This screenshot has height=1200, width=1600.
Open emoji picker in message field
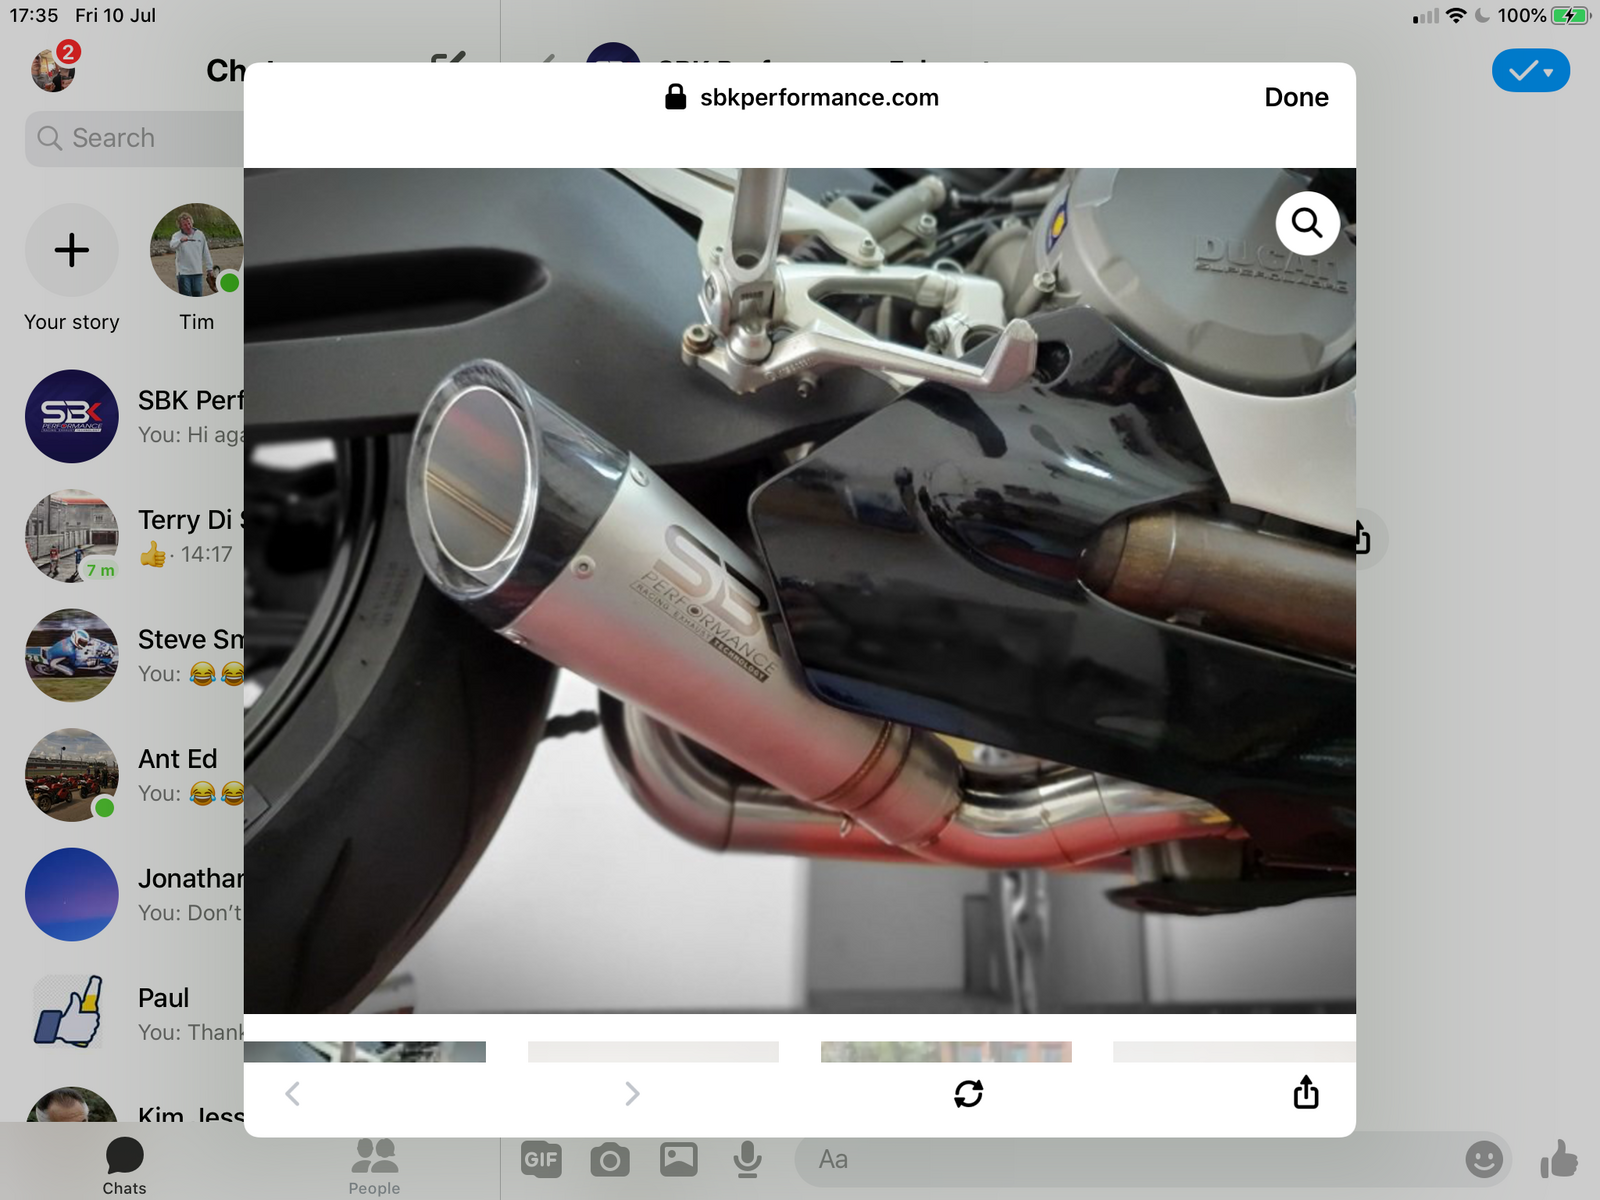point(1483,1160)
